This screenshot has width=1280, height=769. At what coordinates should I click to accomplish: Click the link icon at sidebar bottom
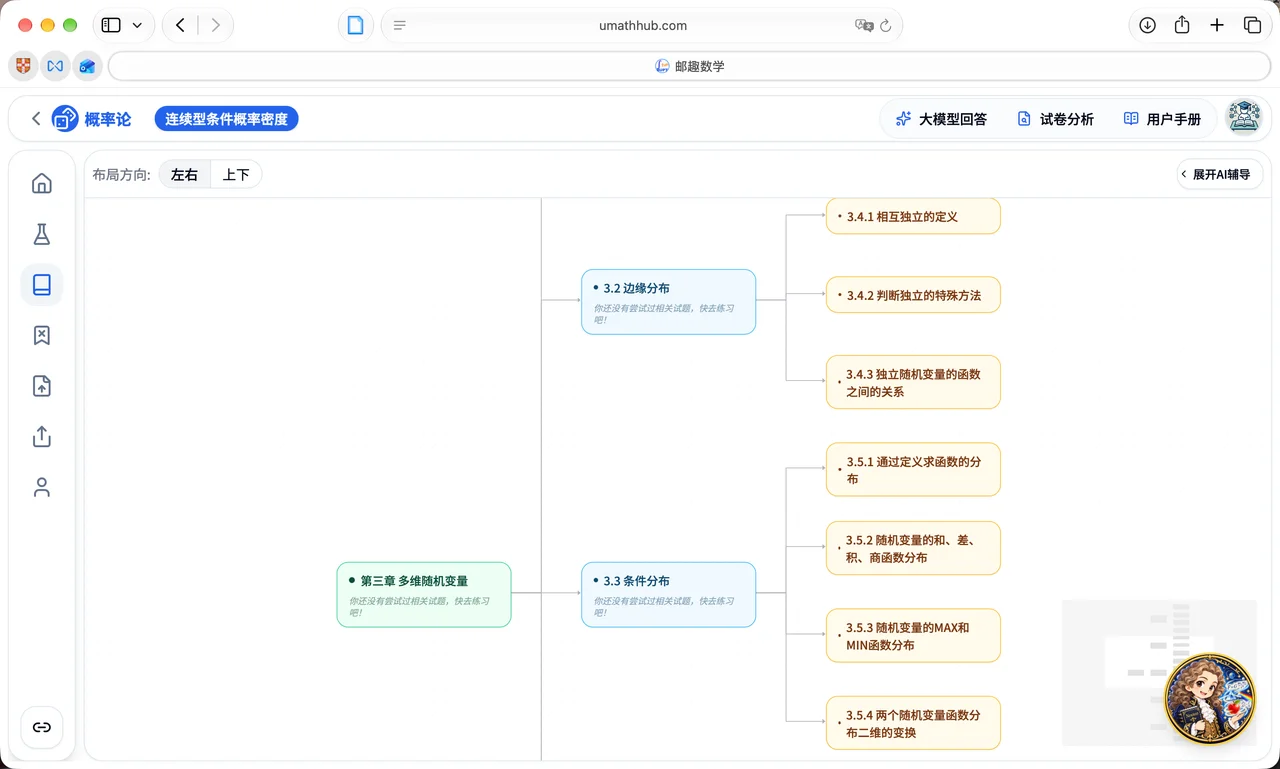42,727
